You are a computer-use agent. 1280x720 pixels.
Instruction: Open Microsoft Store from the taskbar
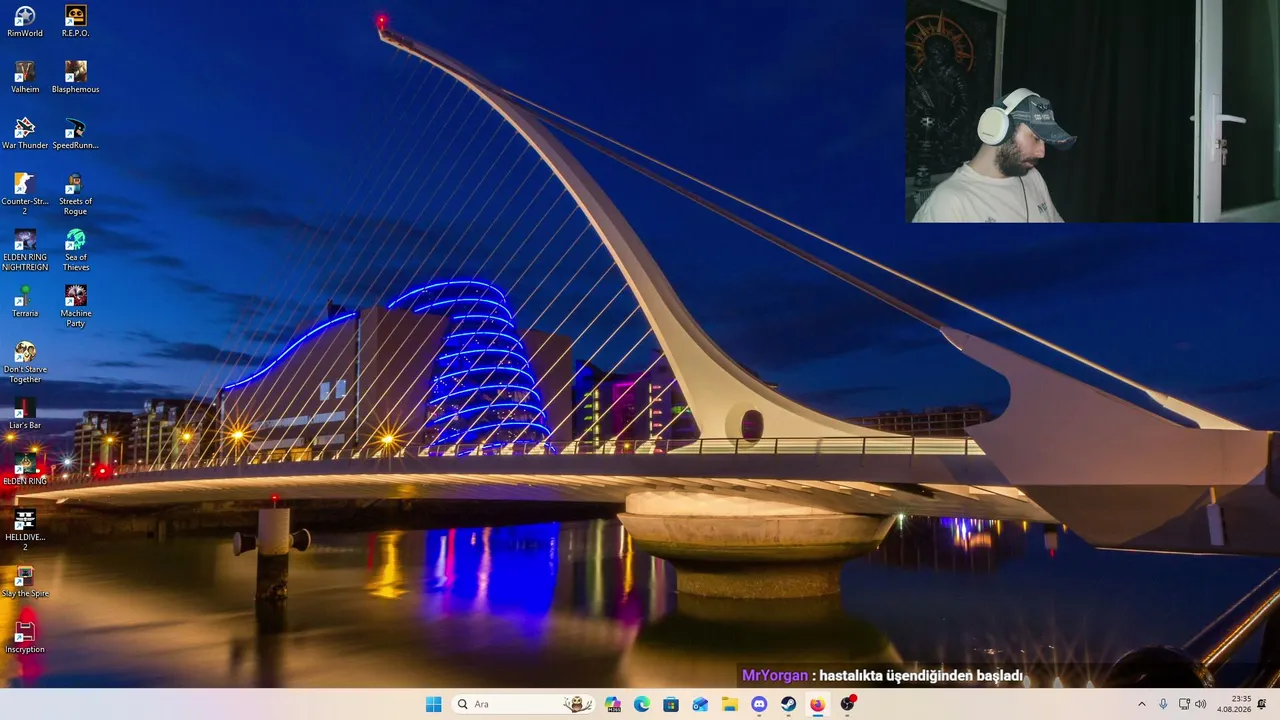(671, 704)
